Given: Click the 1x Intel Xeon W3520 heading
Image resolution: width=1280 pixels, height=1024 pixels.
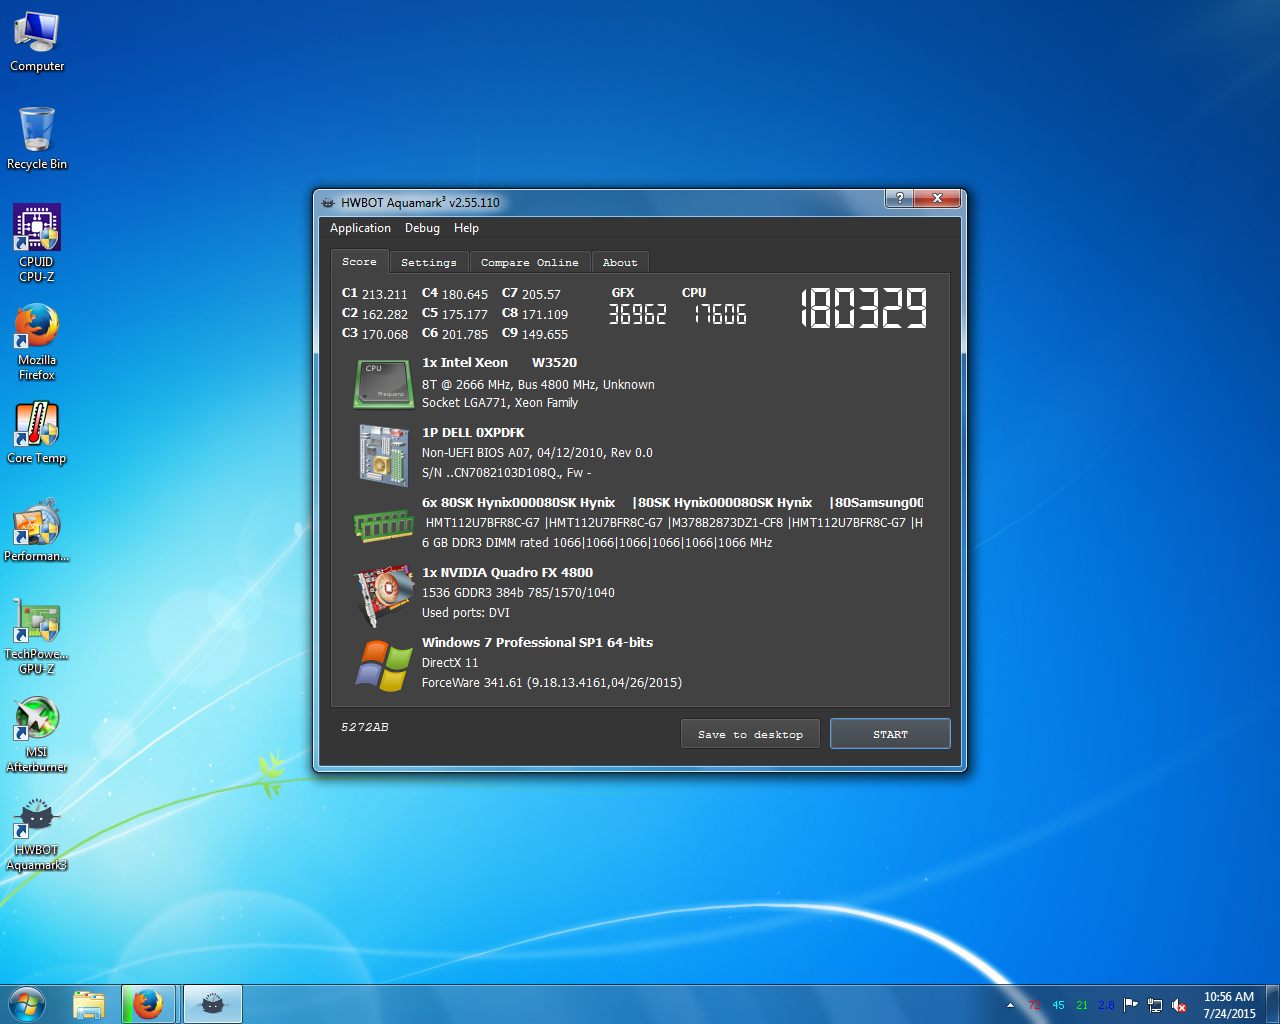Looking at the screenshot, I should [499, 363].
